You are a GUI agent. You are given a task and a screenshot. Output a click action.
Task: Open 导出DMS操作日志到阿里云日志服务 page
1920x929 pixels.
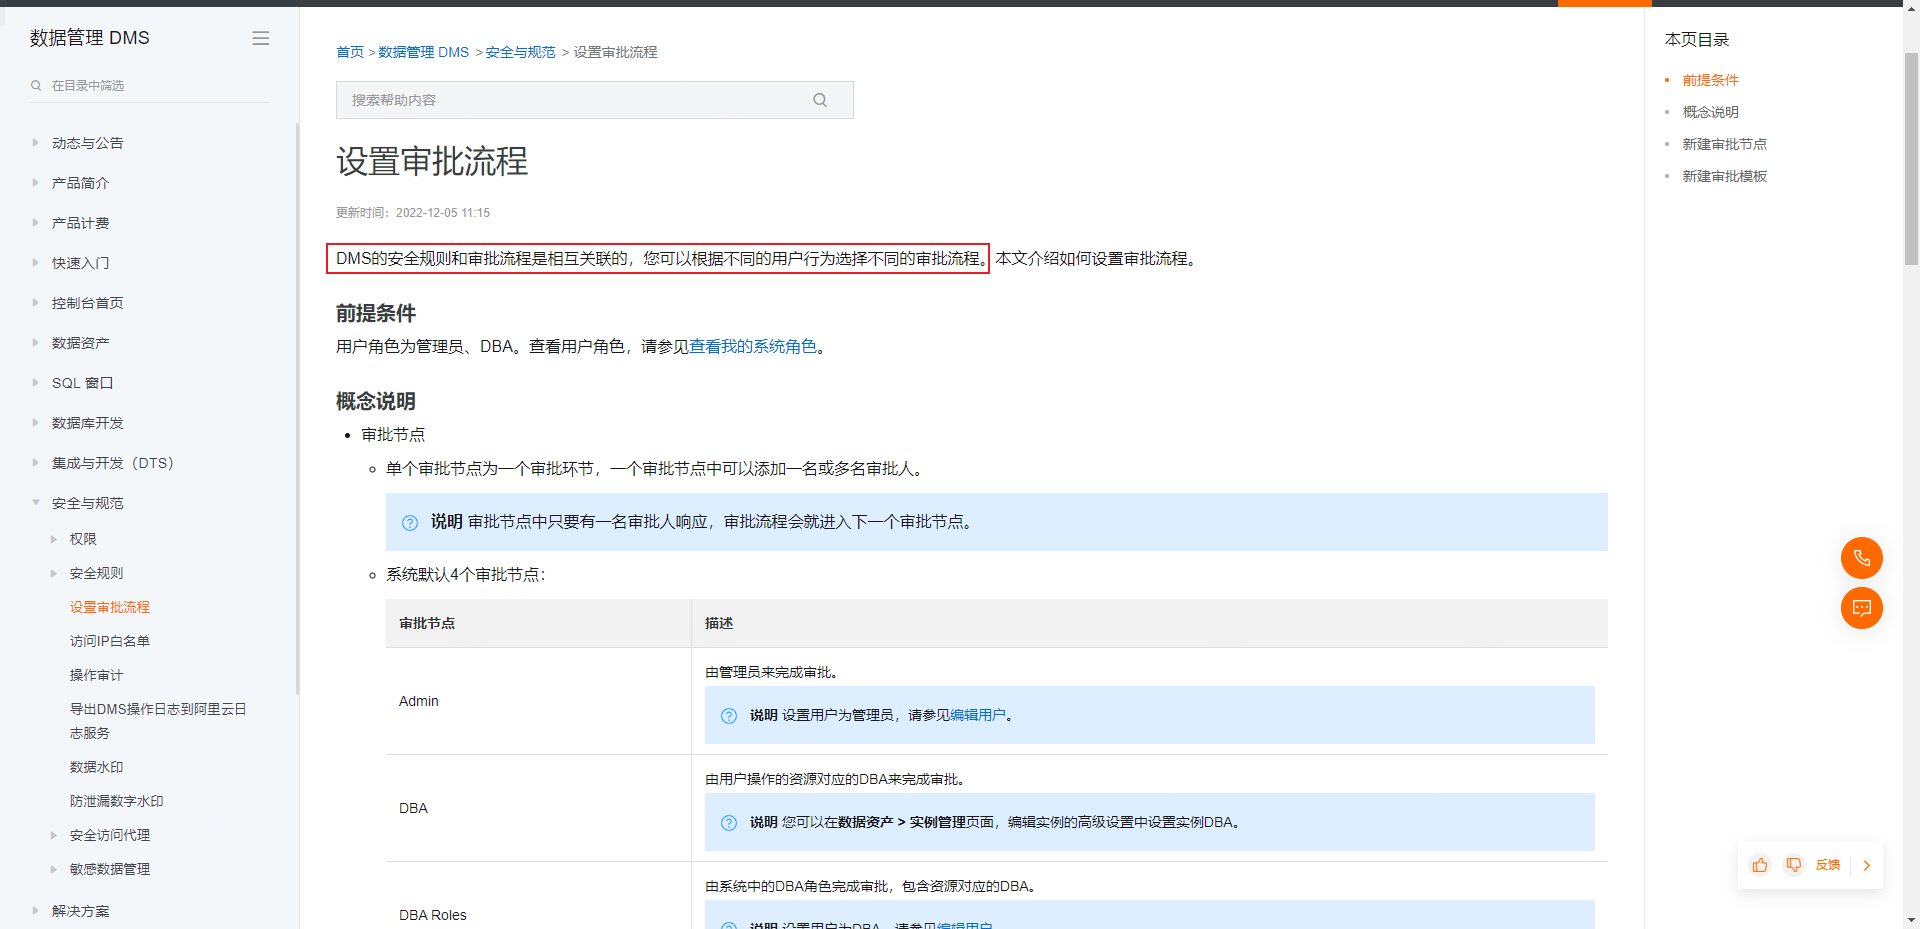[x=158, y=721]
